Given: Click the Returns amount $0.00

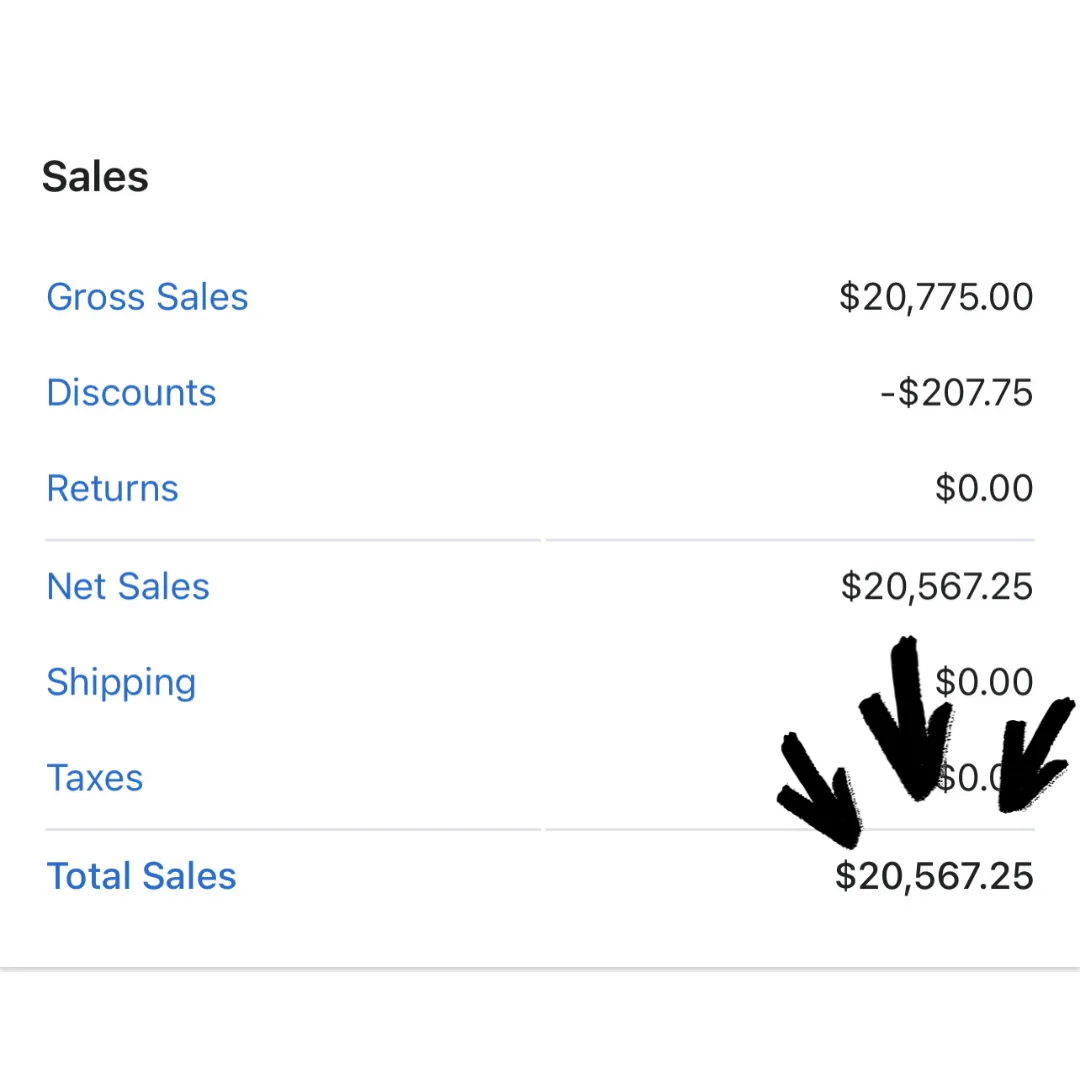Looking at the screenshot, I should pyautogui.click(x=984, y=489).
